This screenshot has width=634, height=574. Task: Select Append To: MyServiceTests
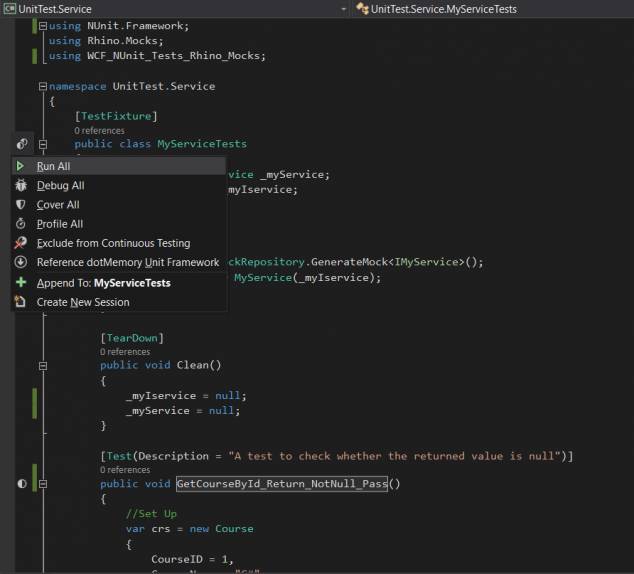118,283
